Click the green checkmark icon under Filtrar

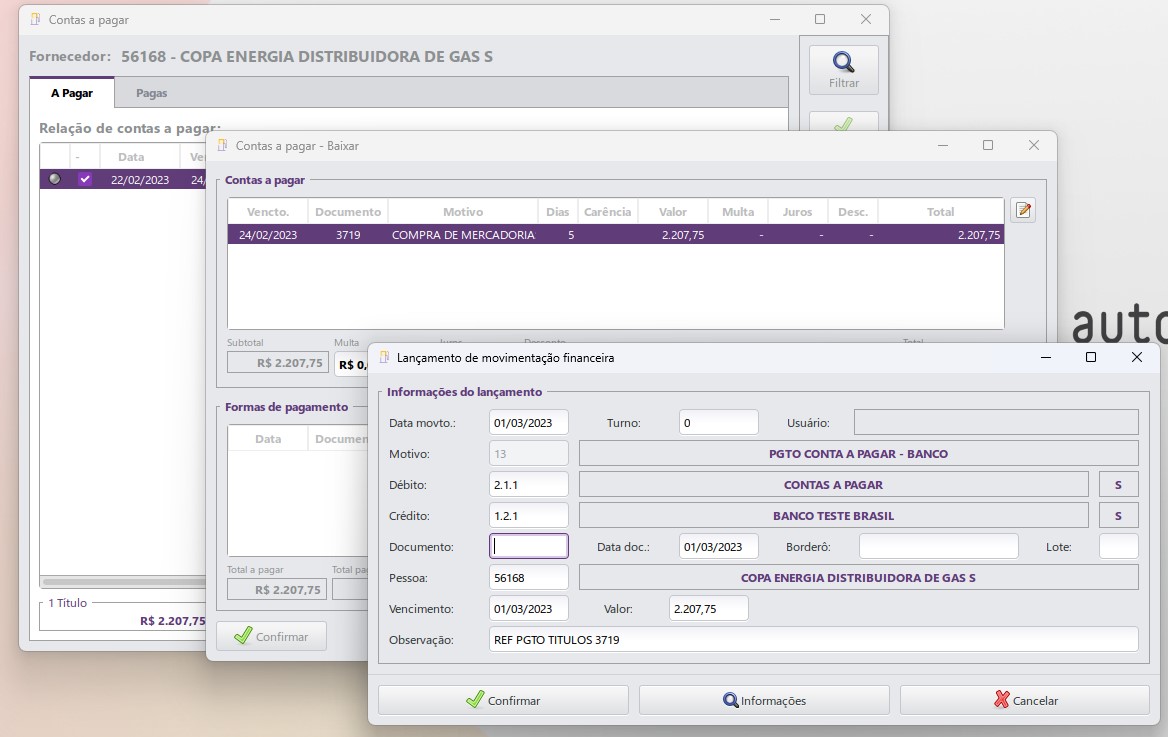(x=843, y=124)
